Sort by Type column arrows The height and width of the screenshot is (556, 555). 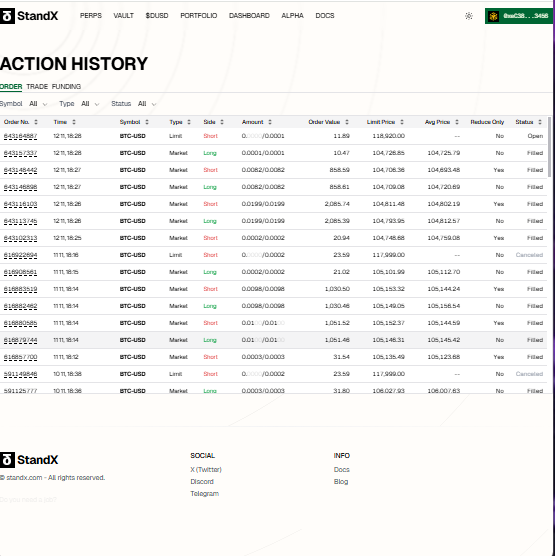point(189,122)
